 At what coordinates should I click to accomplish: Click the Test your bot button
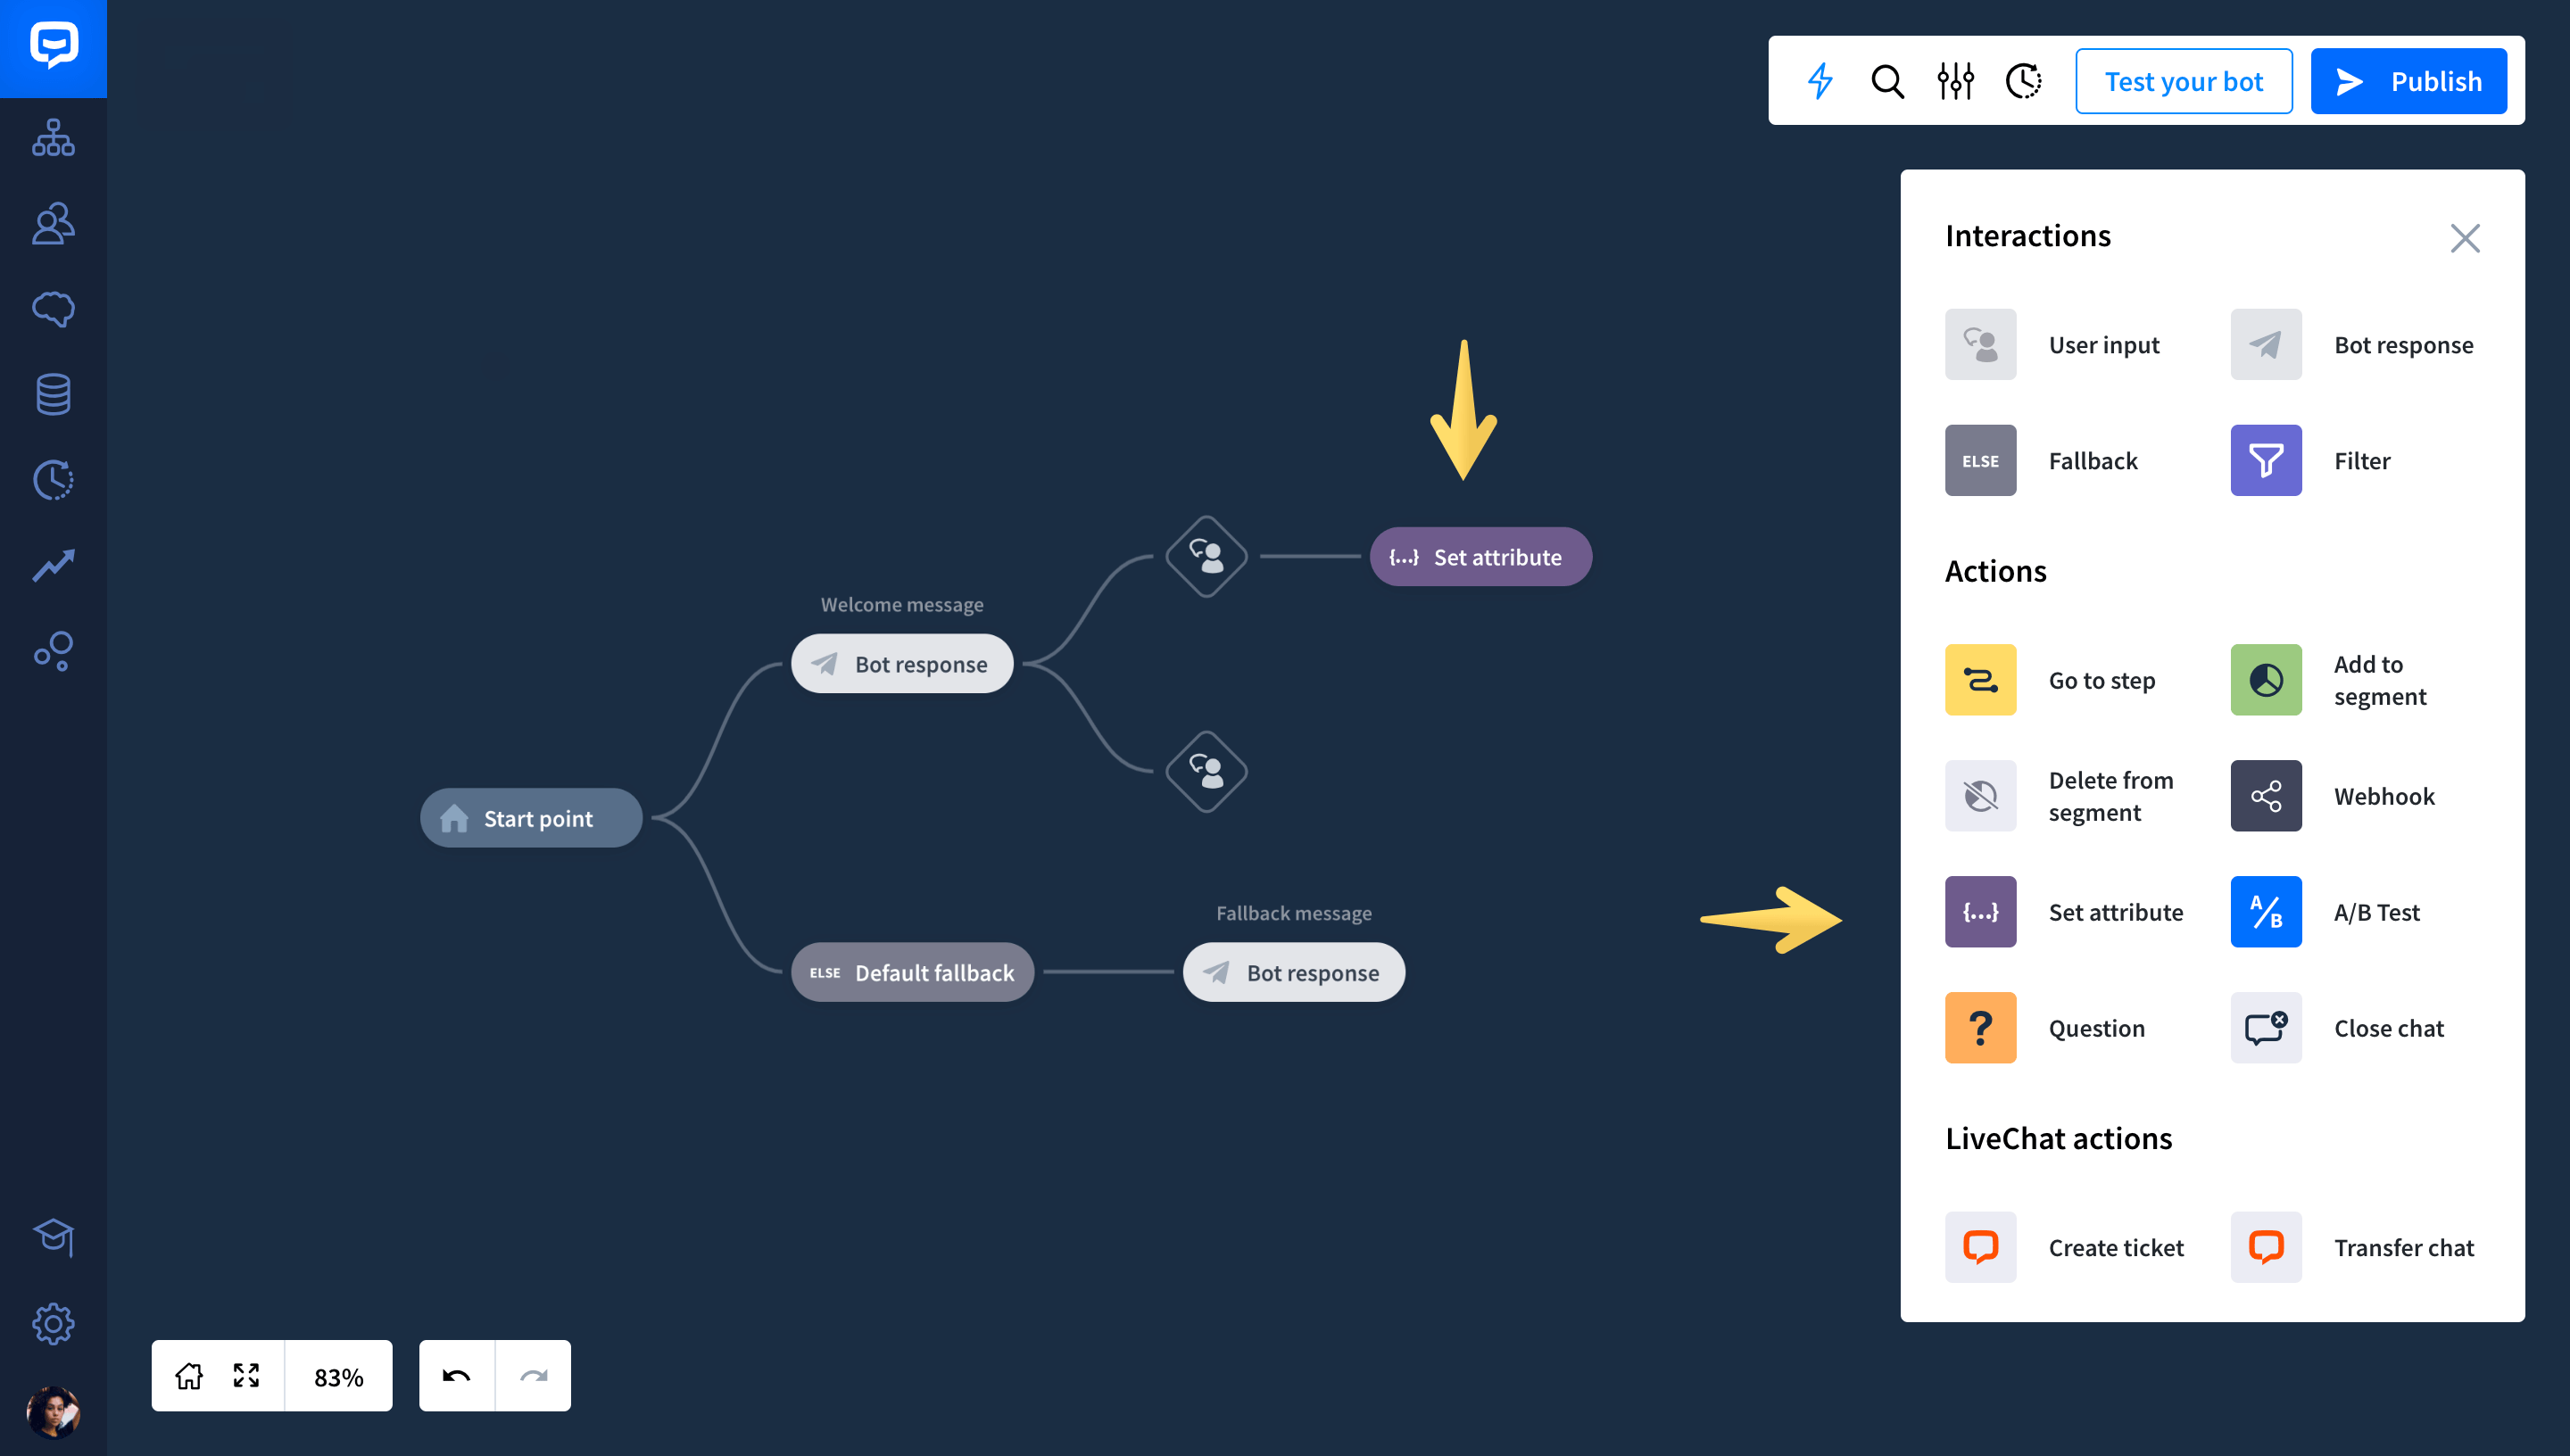(x=2183, y=81)
